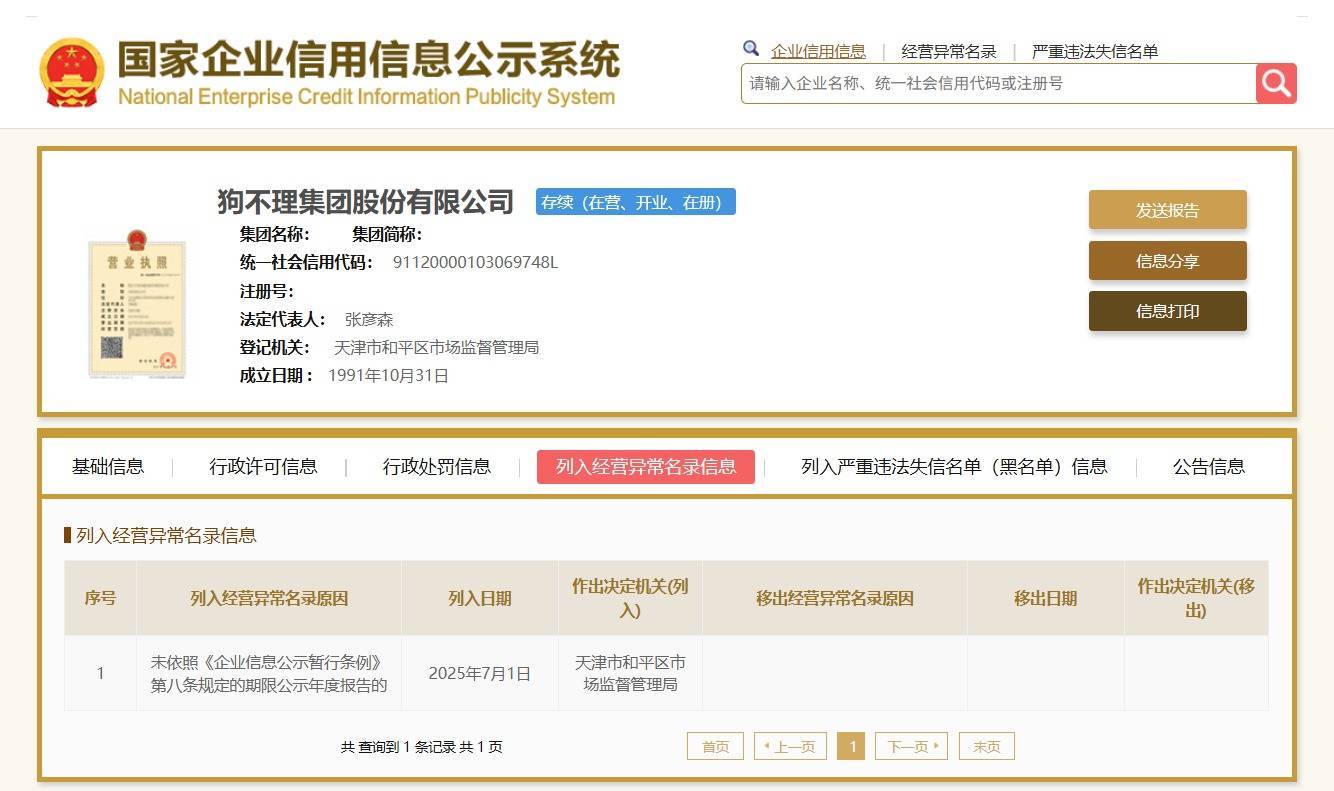Select page number 1 in pagination

click(851, 745)
